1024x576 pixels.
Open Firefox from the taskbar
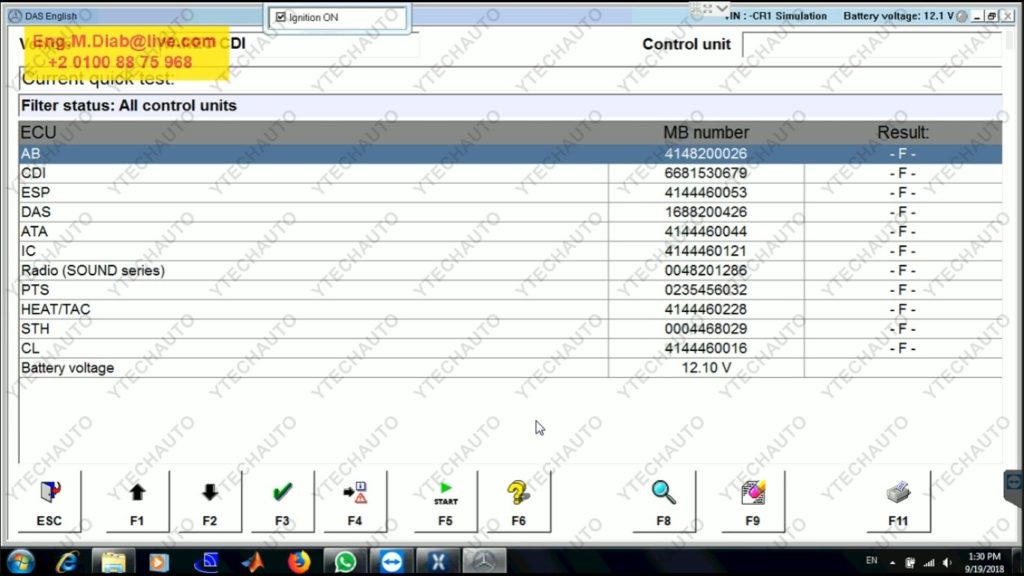point(299,561)
